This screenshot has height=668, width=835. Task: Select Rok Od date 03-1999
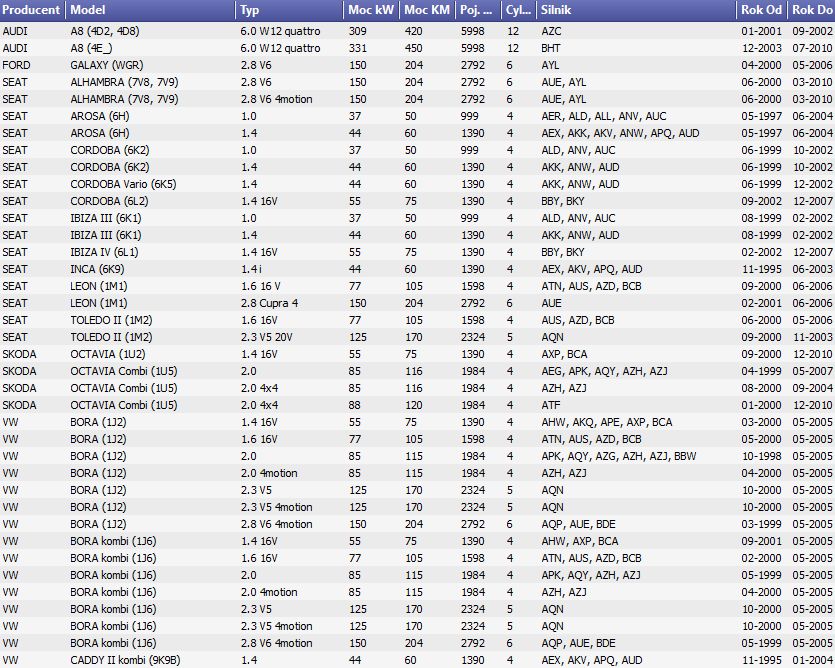click(762, 525)
